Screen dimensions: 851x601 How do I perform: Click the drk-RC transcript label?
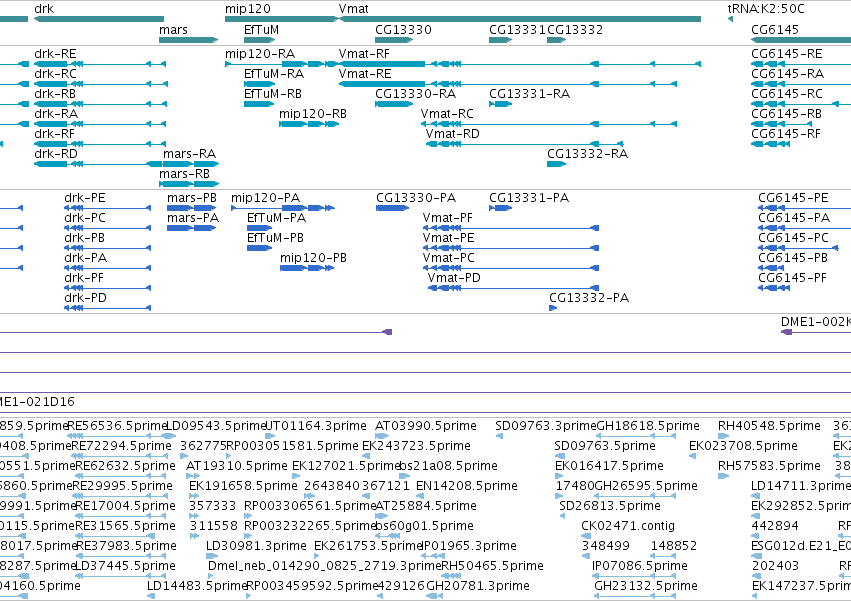(55, 74)
